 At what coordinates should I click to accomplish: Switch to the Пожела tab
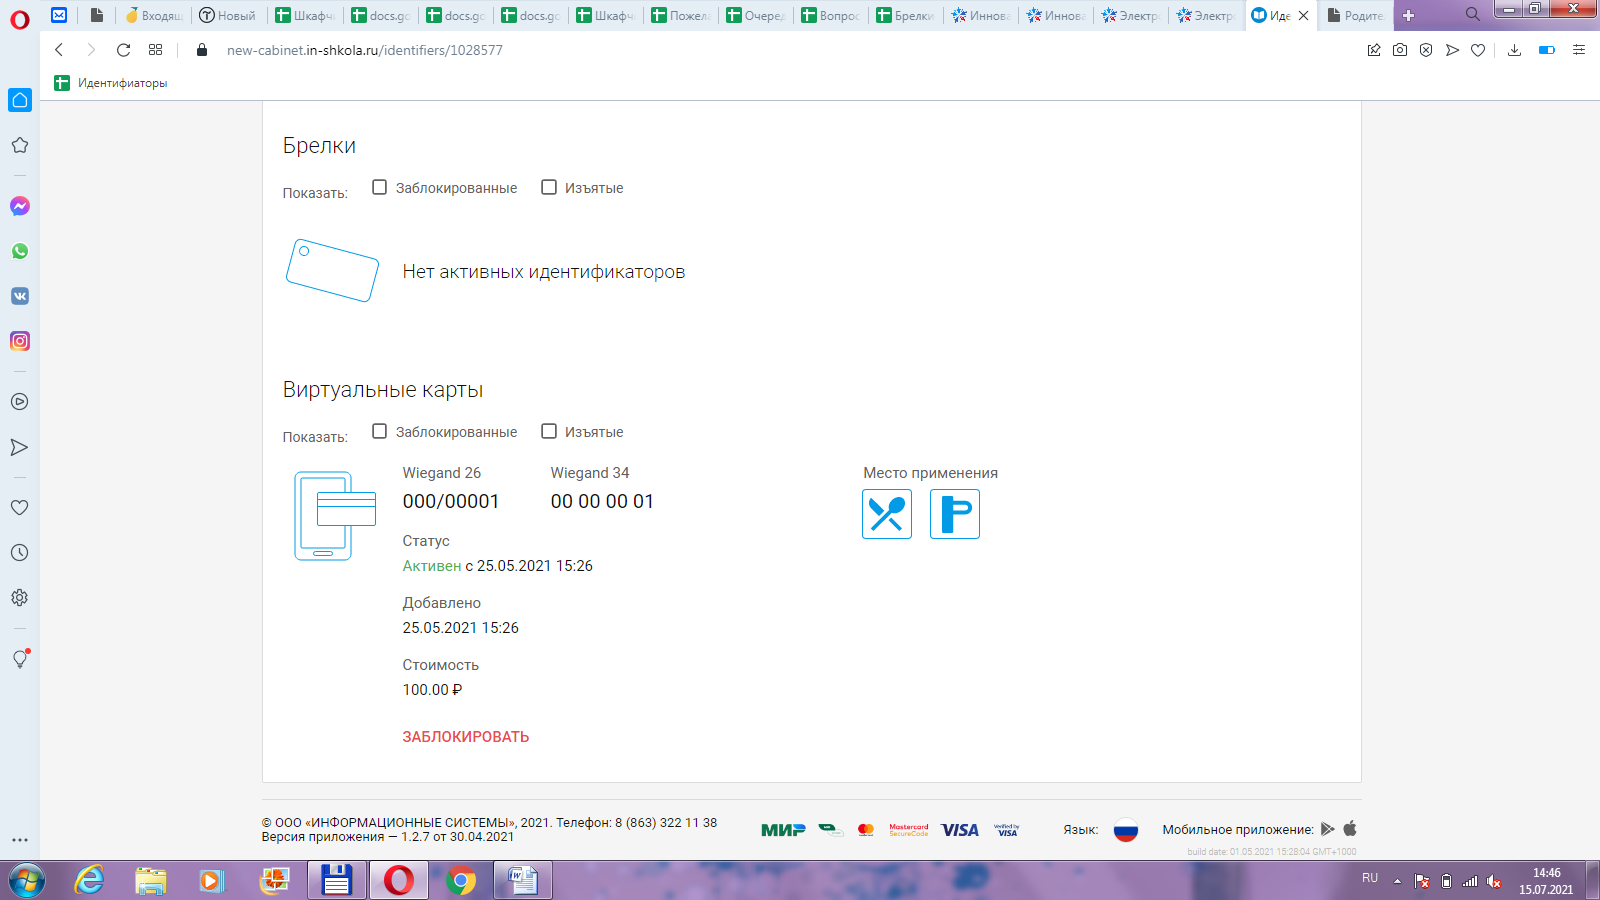(x=680, y=15)
